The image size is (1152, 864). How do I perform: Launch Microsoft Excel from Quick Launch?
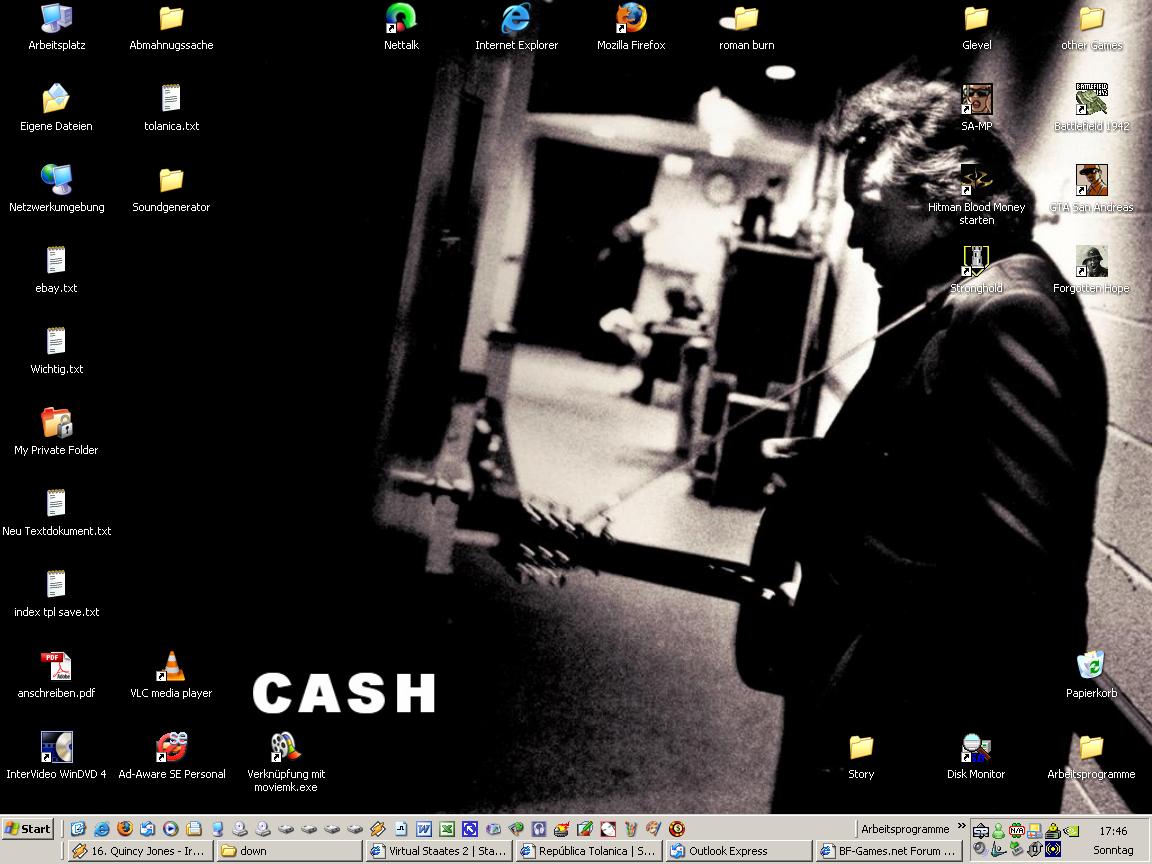click(447, 829)
